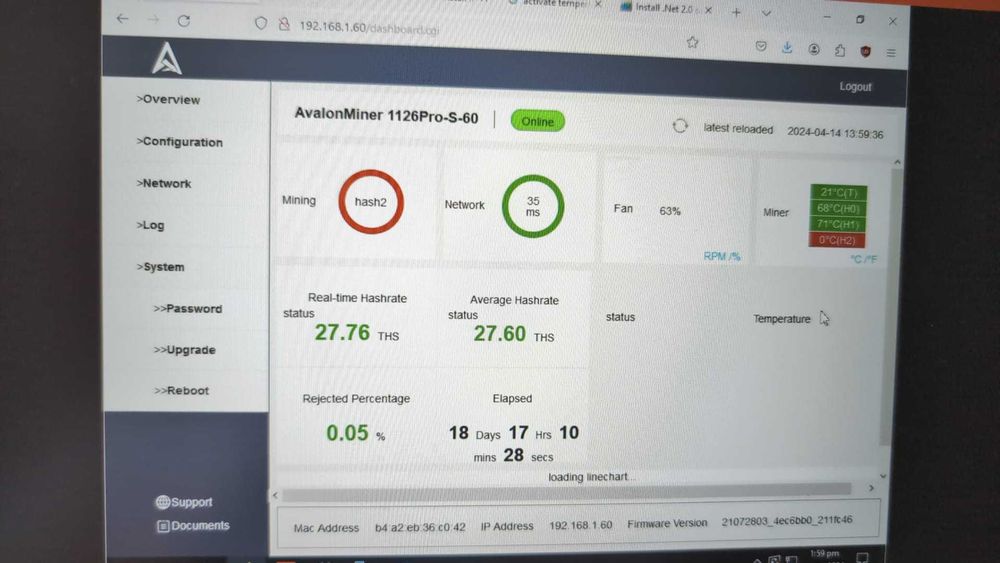Screen dimensions: 1000x563
Task: Click the latest reloaded timestamp 2024-04-14
Action: pos(835,133)
